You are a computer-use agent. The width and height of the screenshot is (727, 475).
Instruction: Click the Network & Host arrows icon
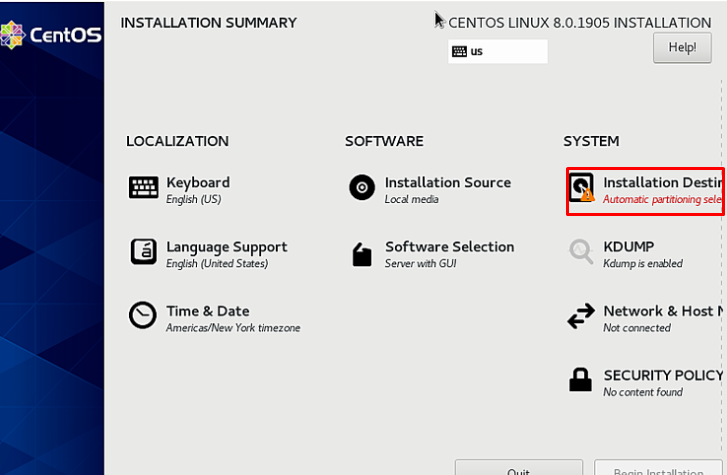(581, 316)
